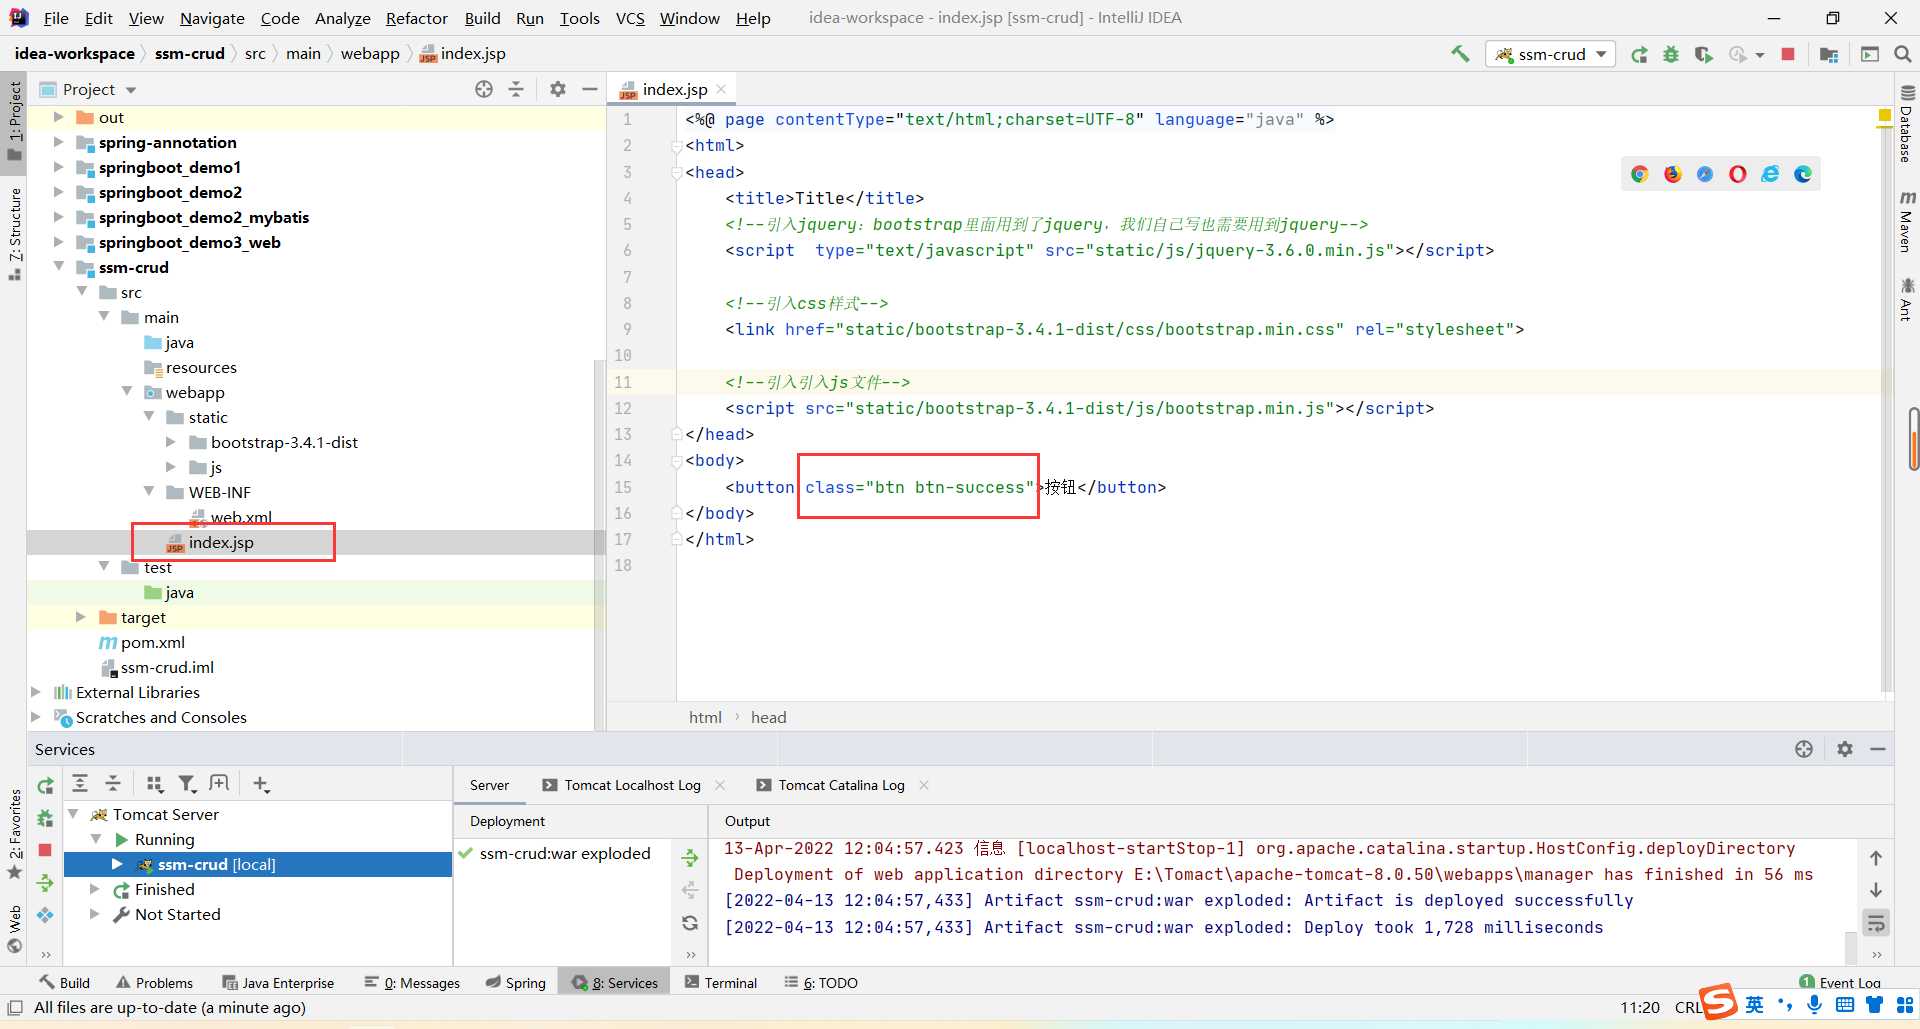
Task: Toggle the 2: Favorites tool window
Action: [x=14, y=834]
